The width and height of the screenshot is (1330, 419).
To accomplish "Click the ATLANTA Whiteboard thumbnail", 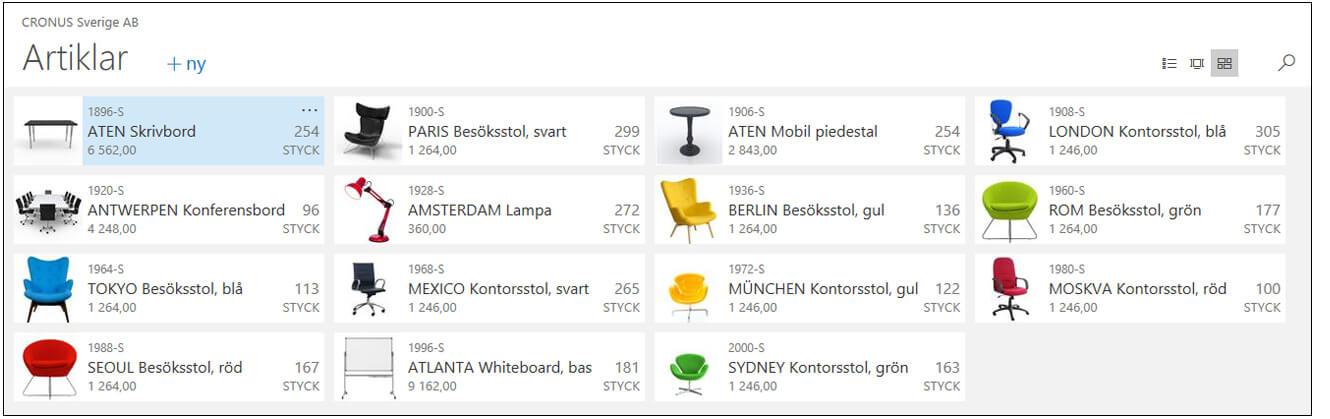I will (369, 368).
